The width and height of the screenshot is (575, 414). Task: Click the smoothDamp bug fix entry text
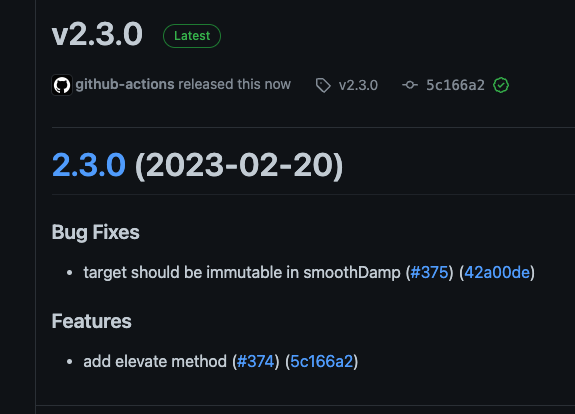coord(242,272)
